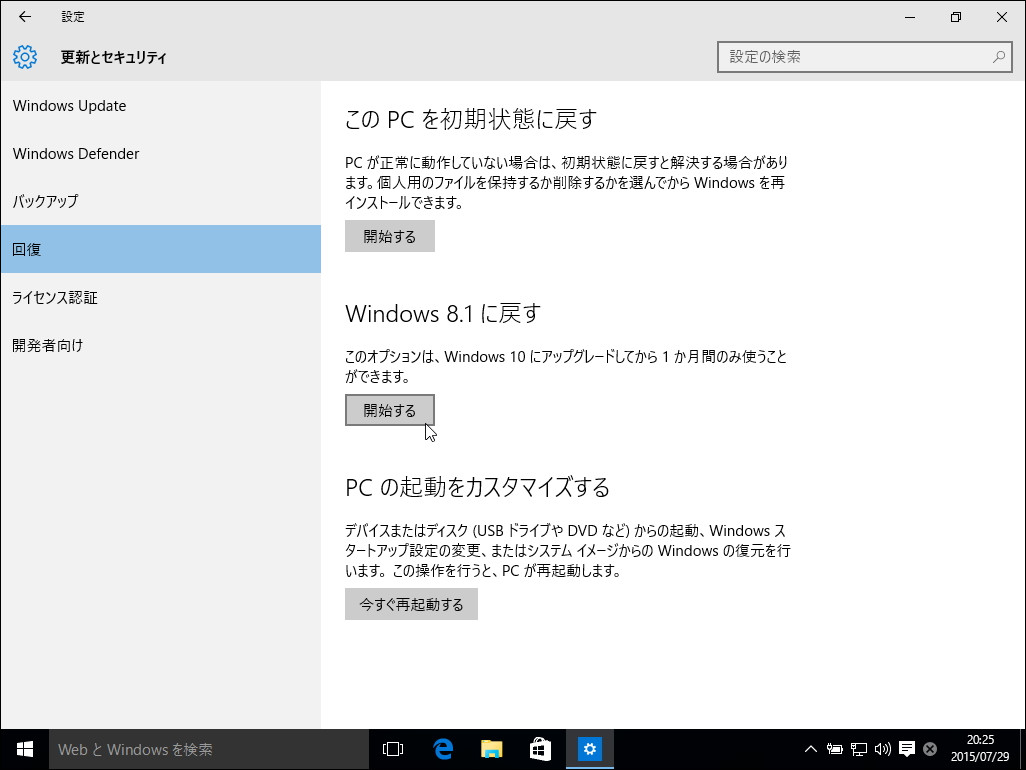This screenshot has height=770, width=1026.
Task: Click the search magnifier in 設定の検索
Action: click(1000, 57)
